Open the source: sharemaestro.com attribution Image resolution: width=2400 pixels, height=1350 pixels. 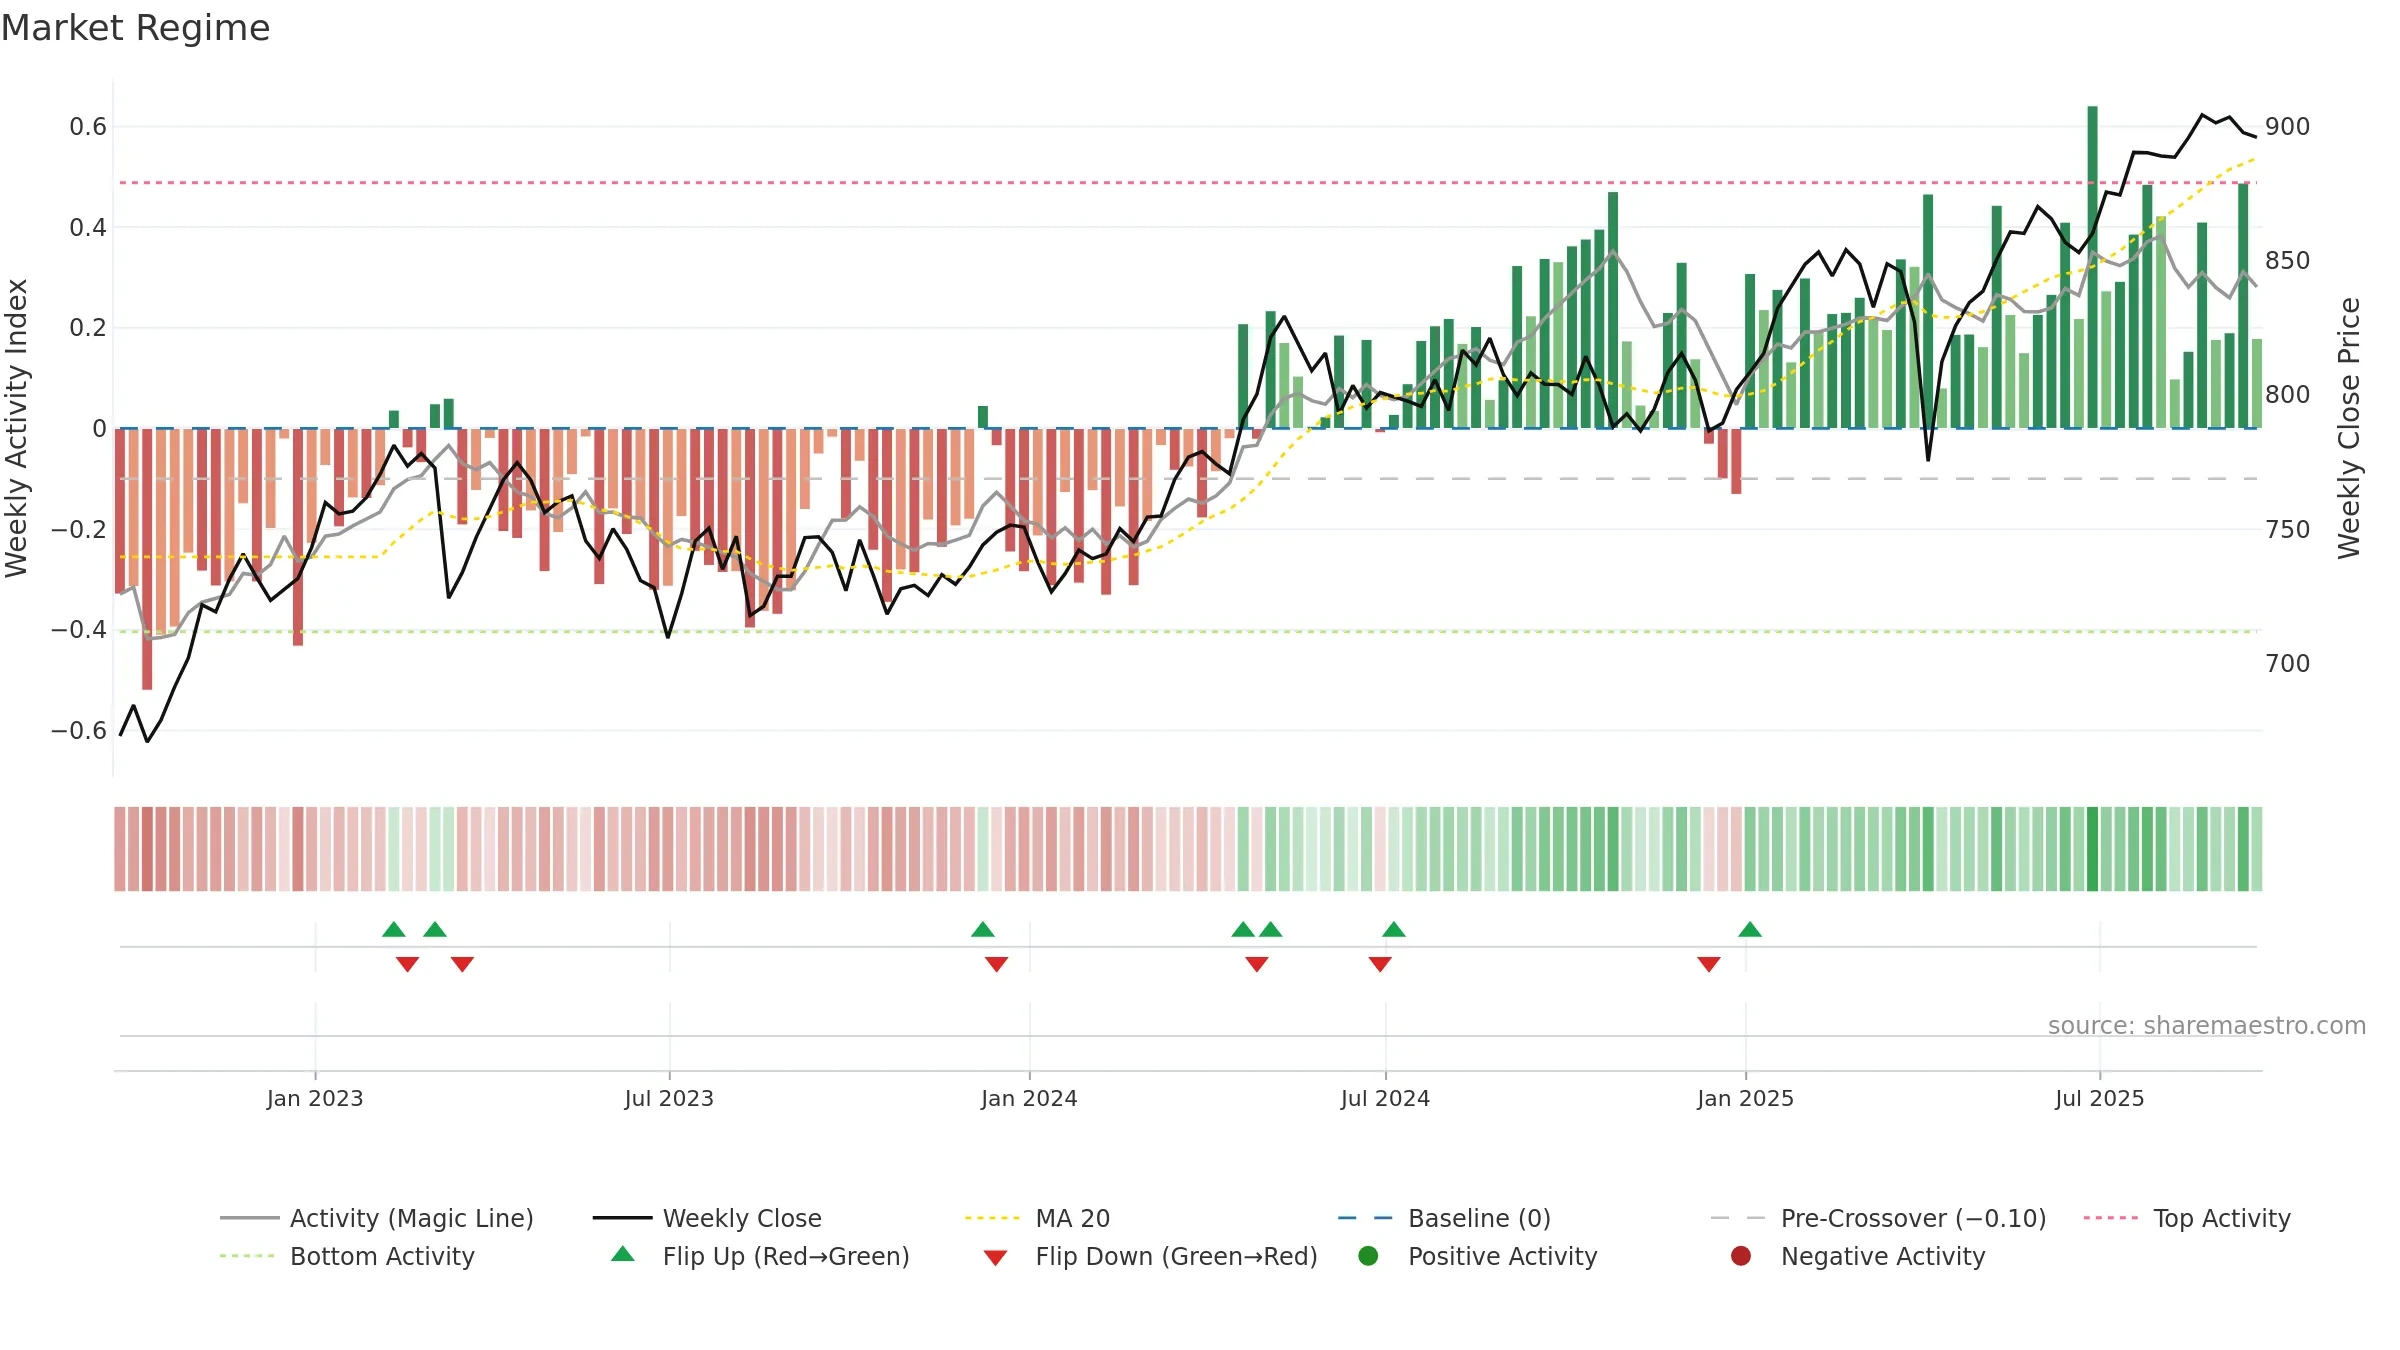point(2207,1026)
